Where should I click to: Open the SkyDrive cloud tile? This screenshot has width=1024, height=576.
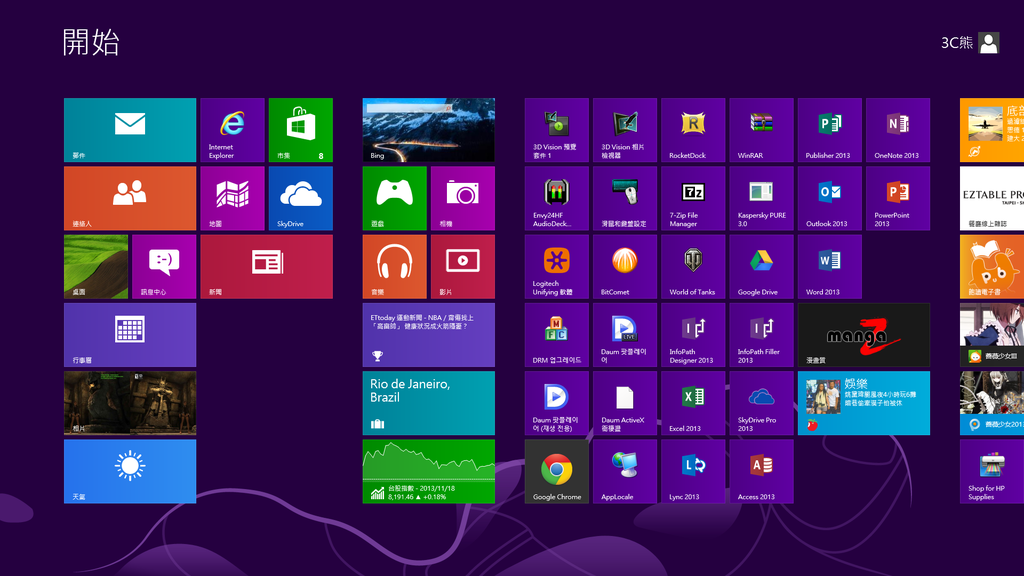[300, 199]
